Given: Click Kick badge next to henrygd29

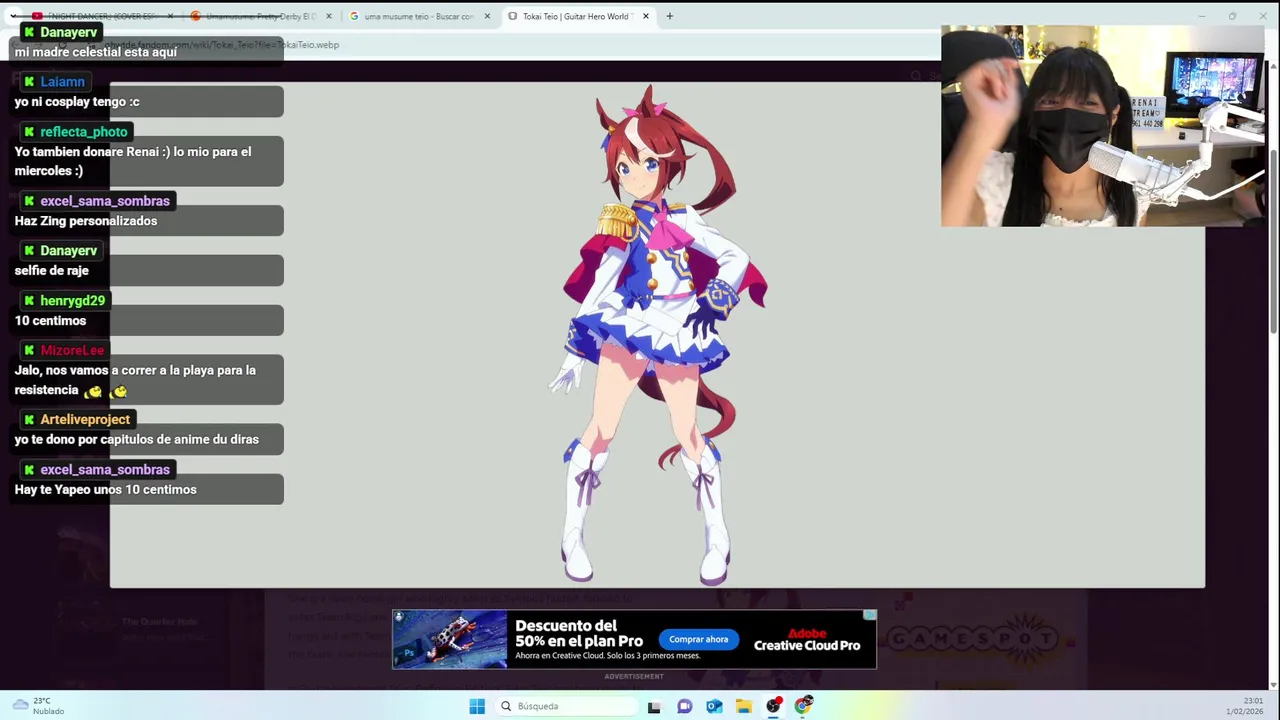Looking at the screenshot, I should (x=29, y=301).
